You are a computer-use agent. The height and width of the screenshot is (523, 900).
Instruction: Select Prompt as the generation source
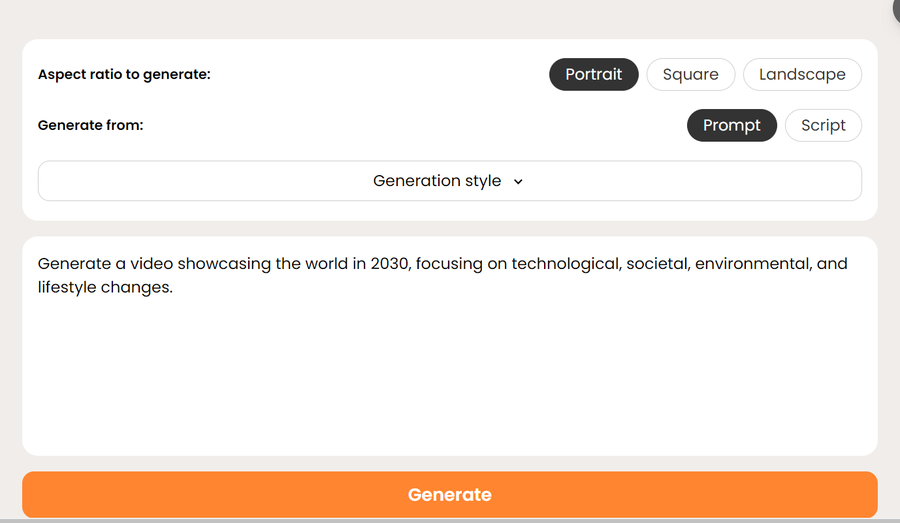click(731, 125)
